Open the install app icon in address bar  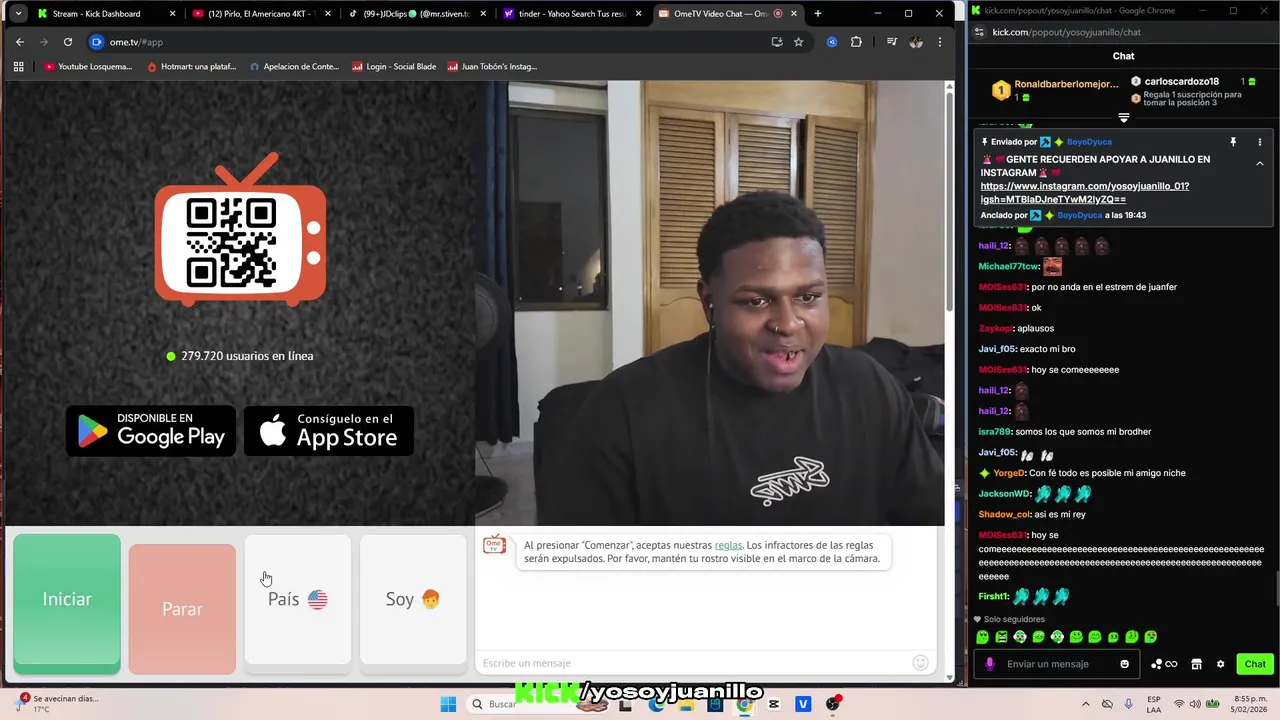click(x=777, y=42)
